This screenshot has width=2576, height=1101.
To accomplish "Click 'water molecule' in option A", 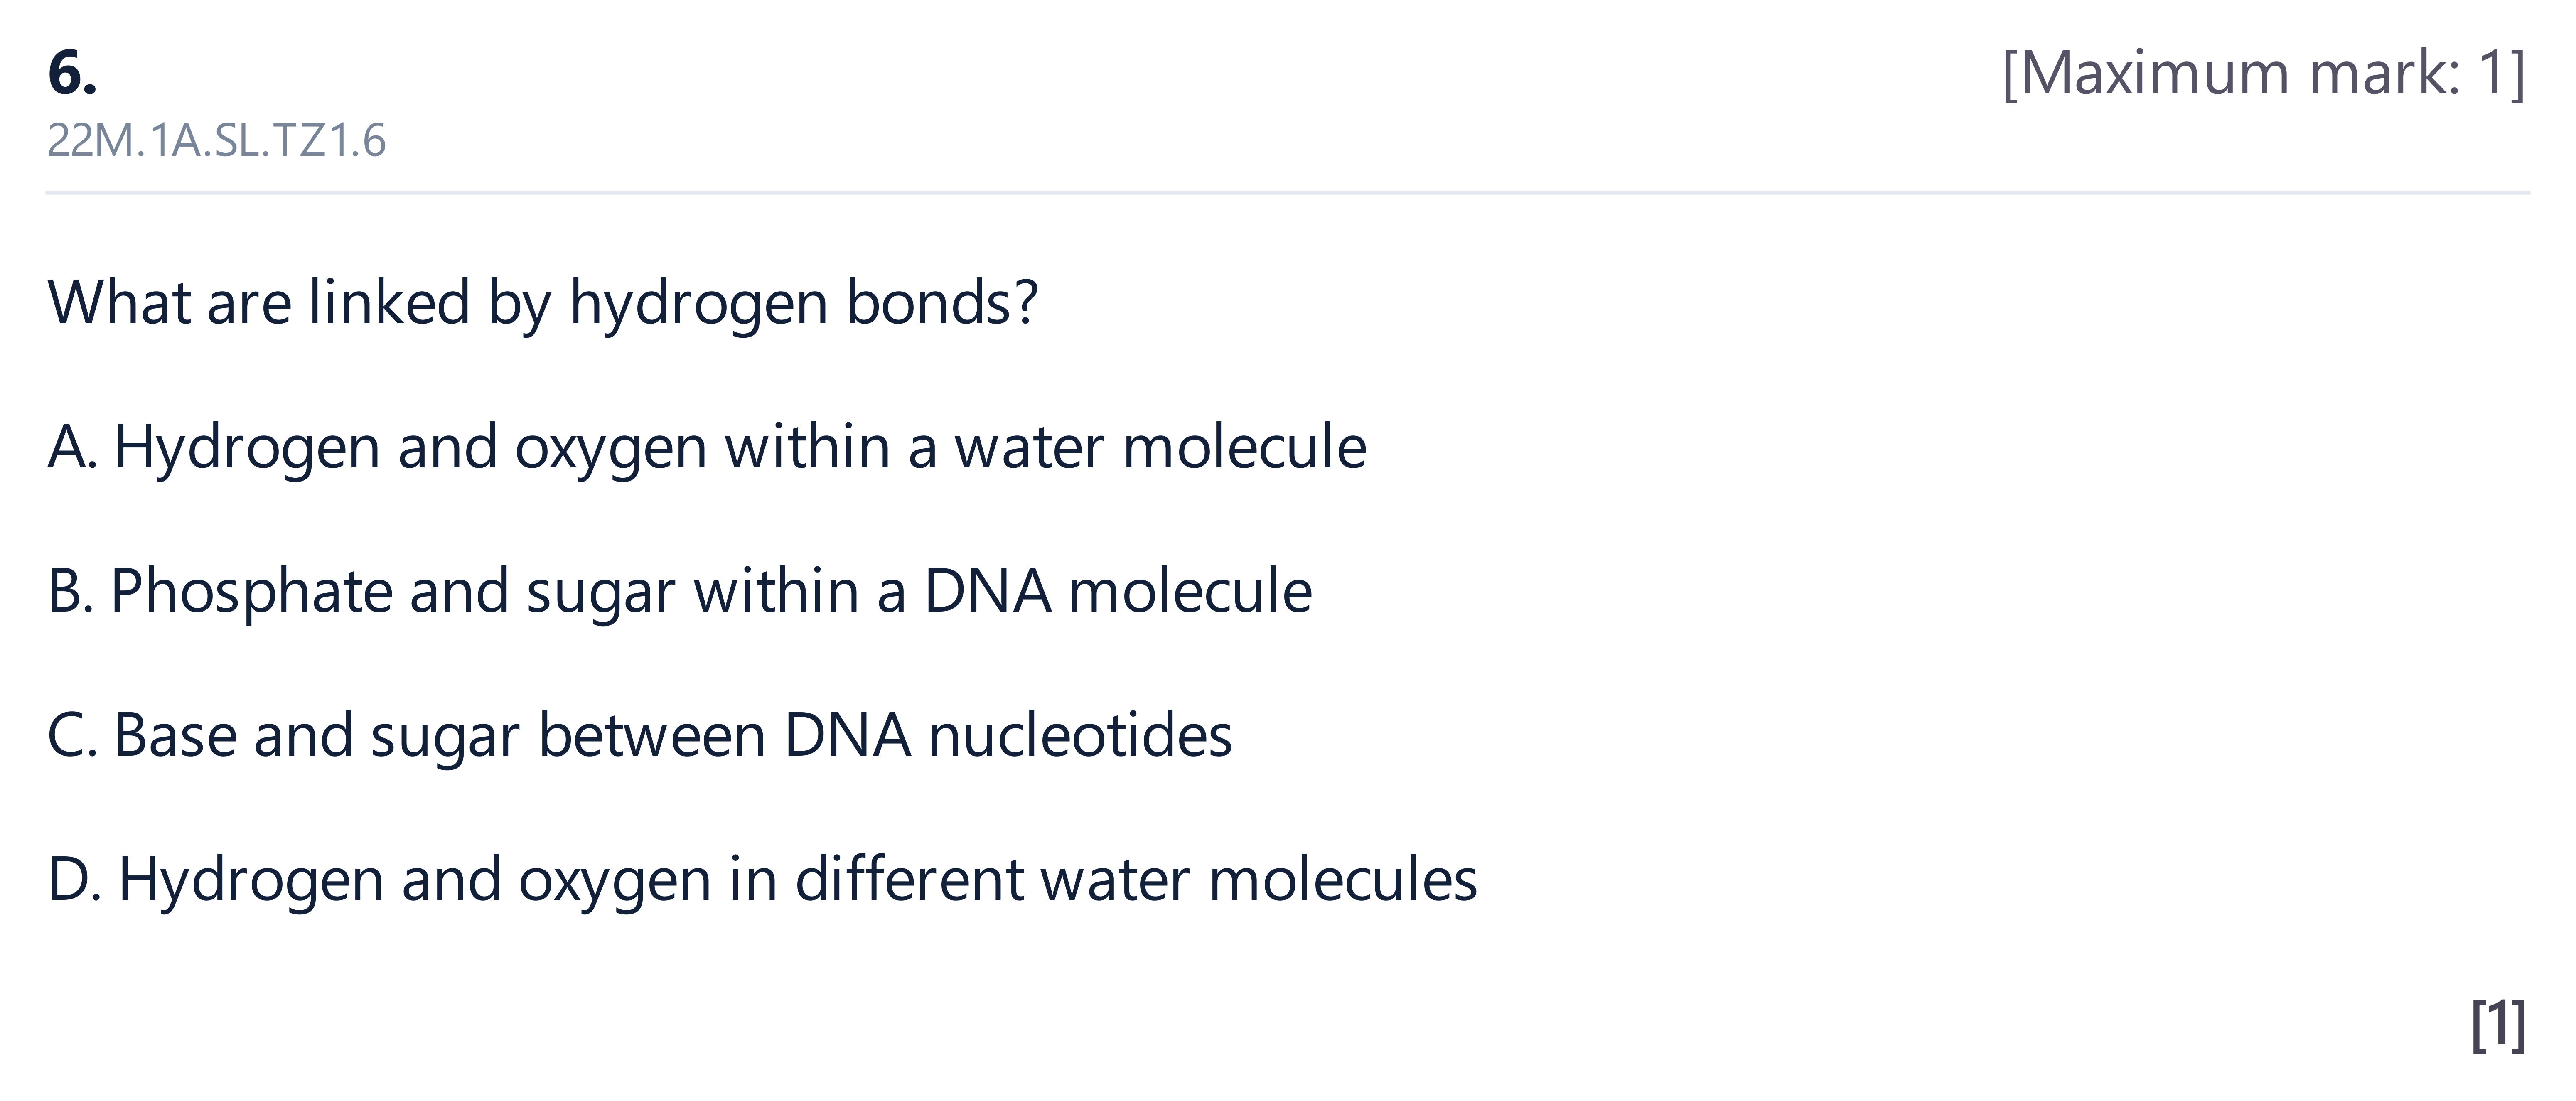I will [x=1160, y=447].
